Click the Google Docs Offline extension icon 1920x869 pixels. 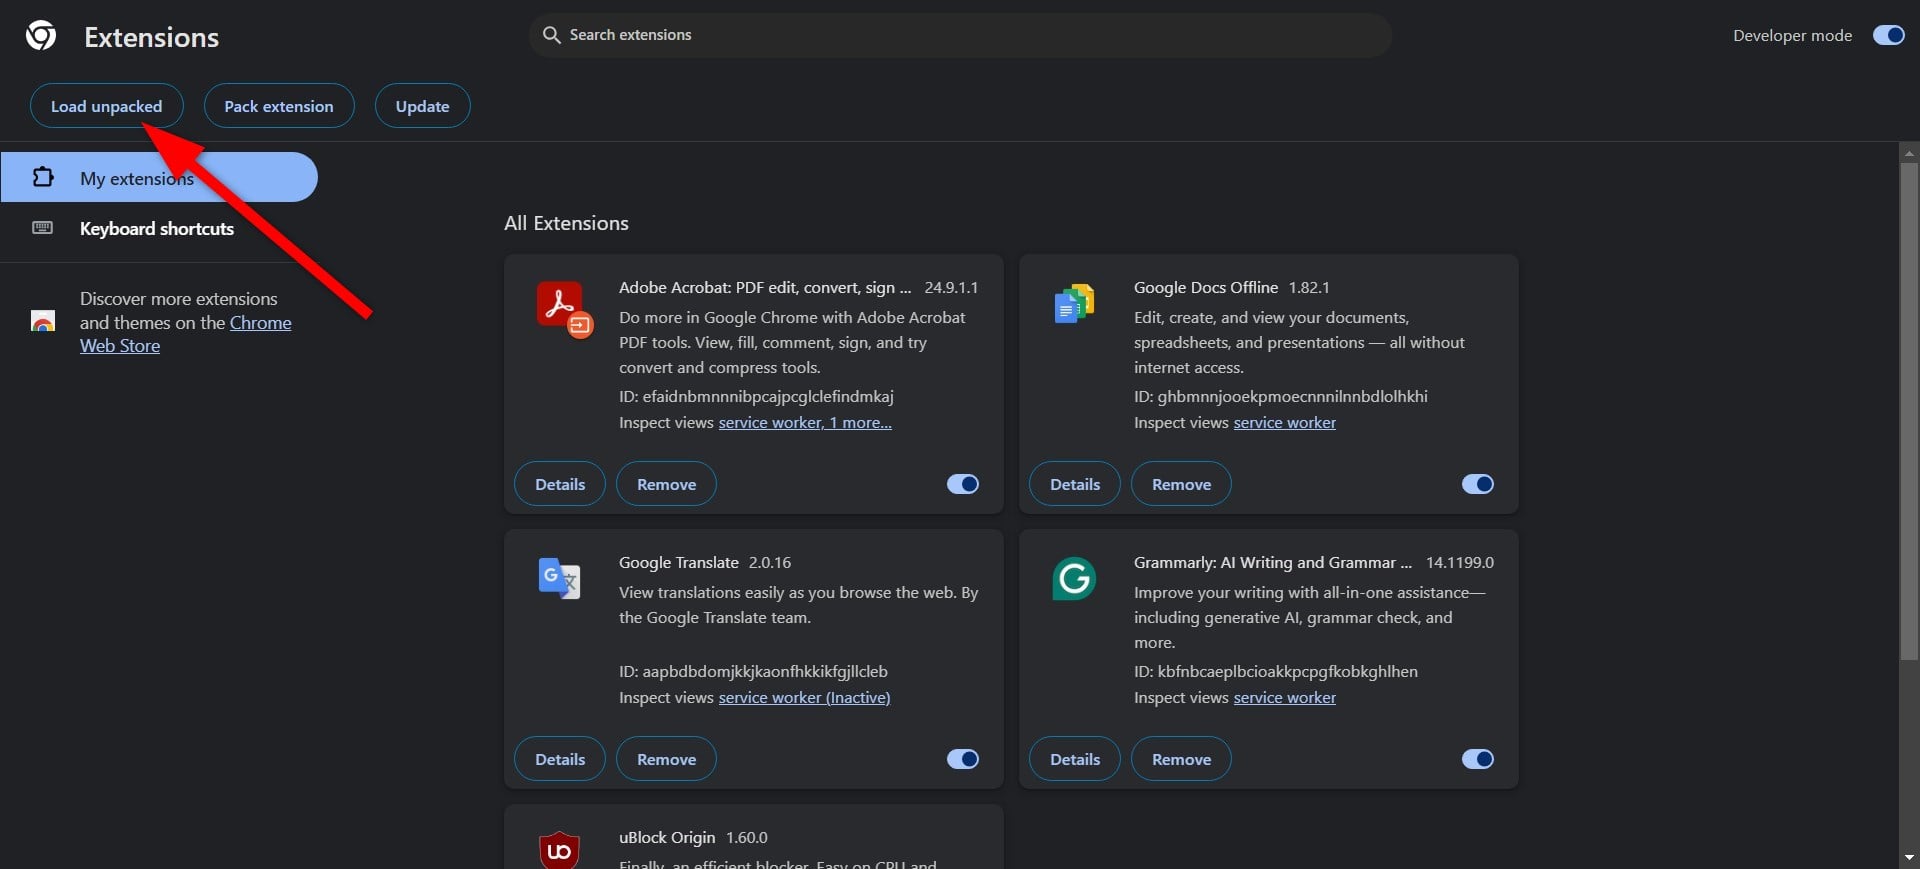1074,304
